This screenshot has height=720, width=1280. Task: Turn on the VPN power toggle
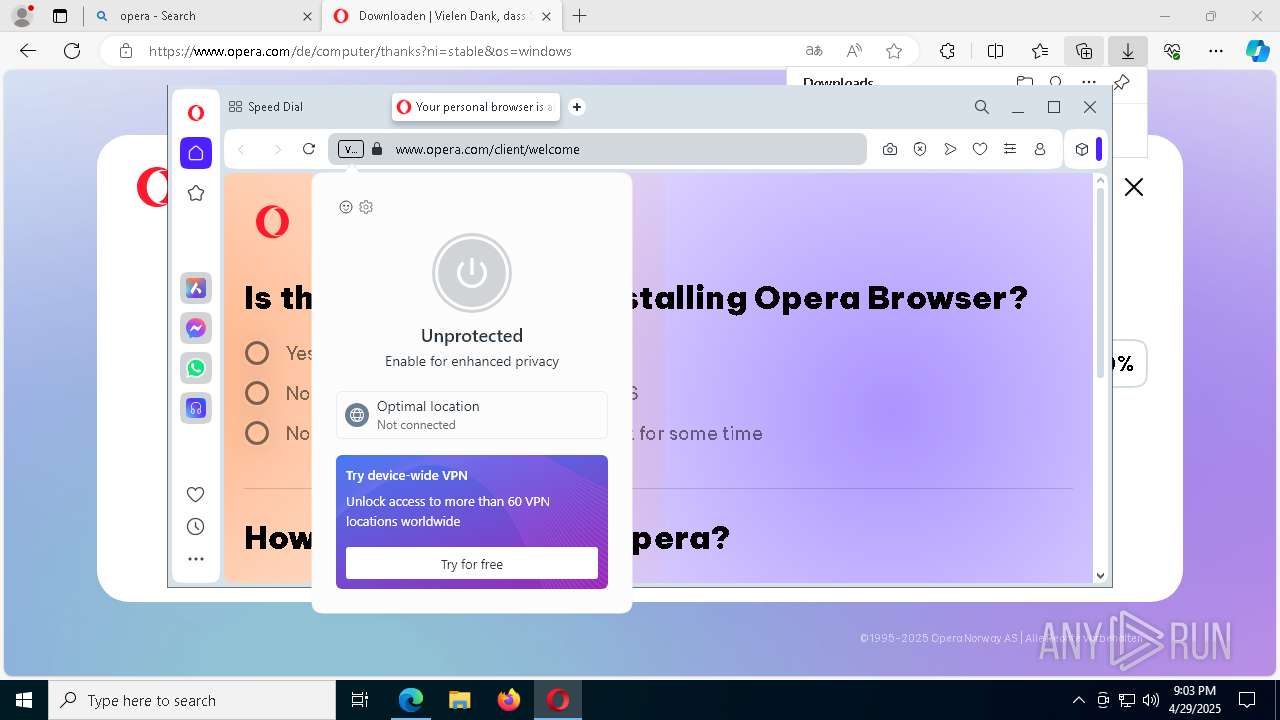[472, 273]
